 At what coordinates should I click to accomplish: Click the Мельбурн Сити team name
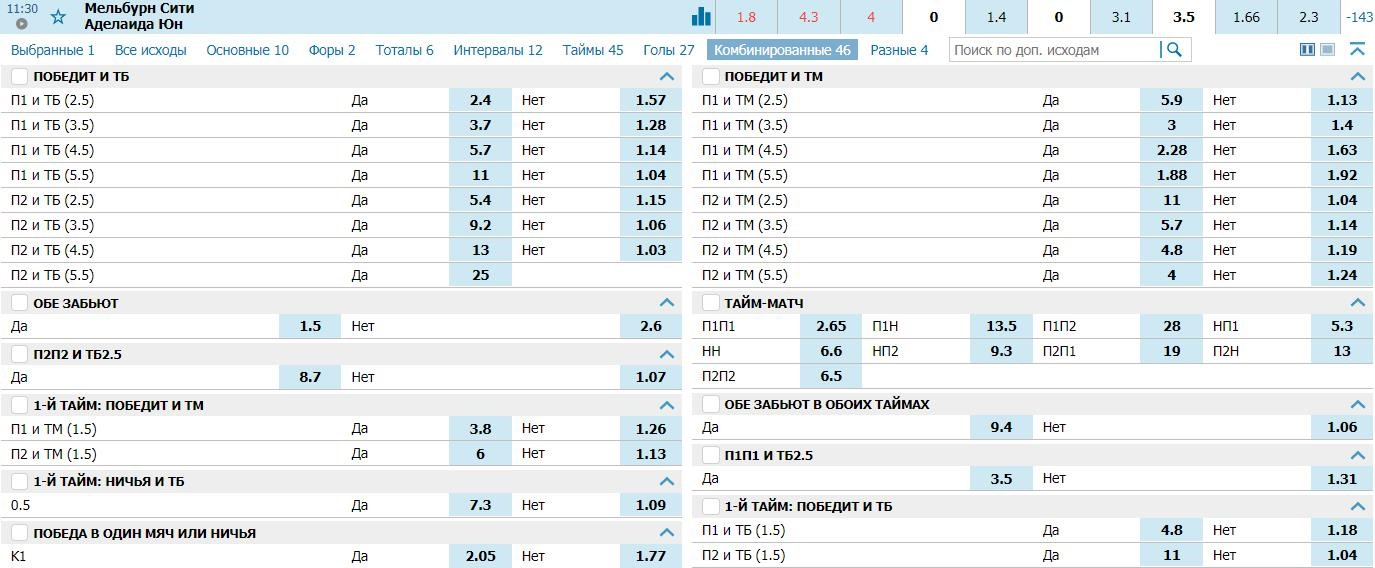(139, 8)
